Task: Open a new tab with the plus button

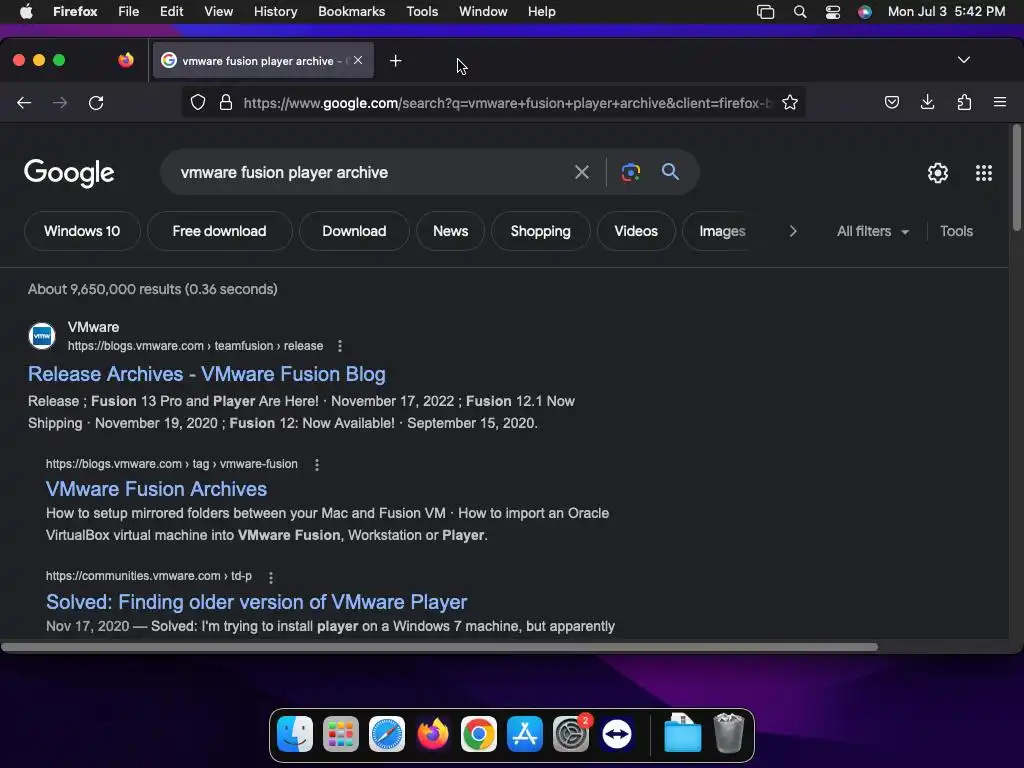Action: (x=395, y=61)
